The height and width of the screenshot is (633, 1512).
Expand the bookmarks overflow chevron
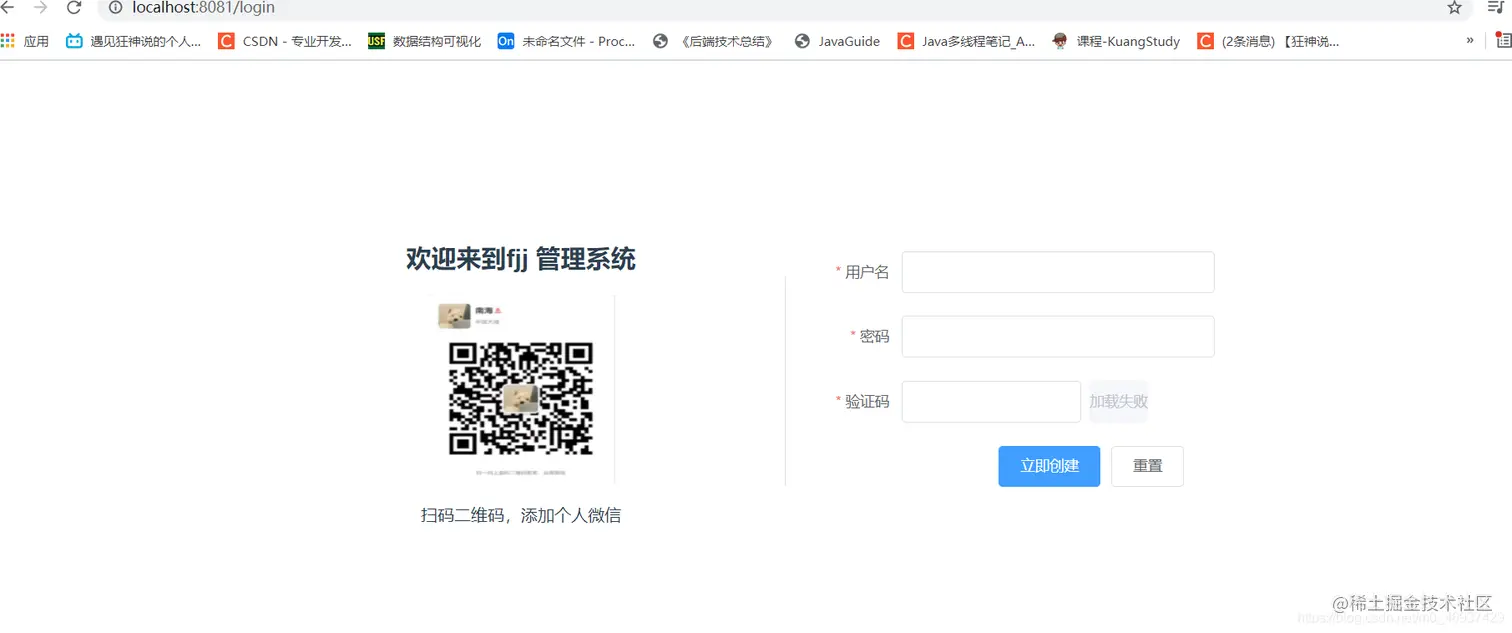tap(1470, 41)
